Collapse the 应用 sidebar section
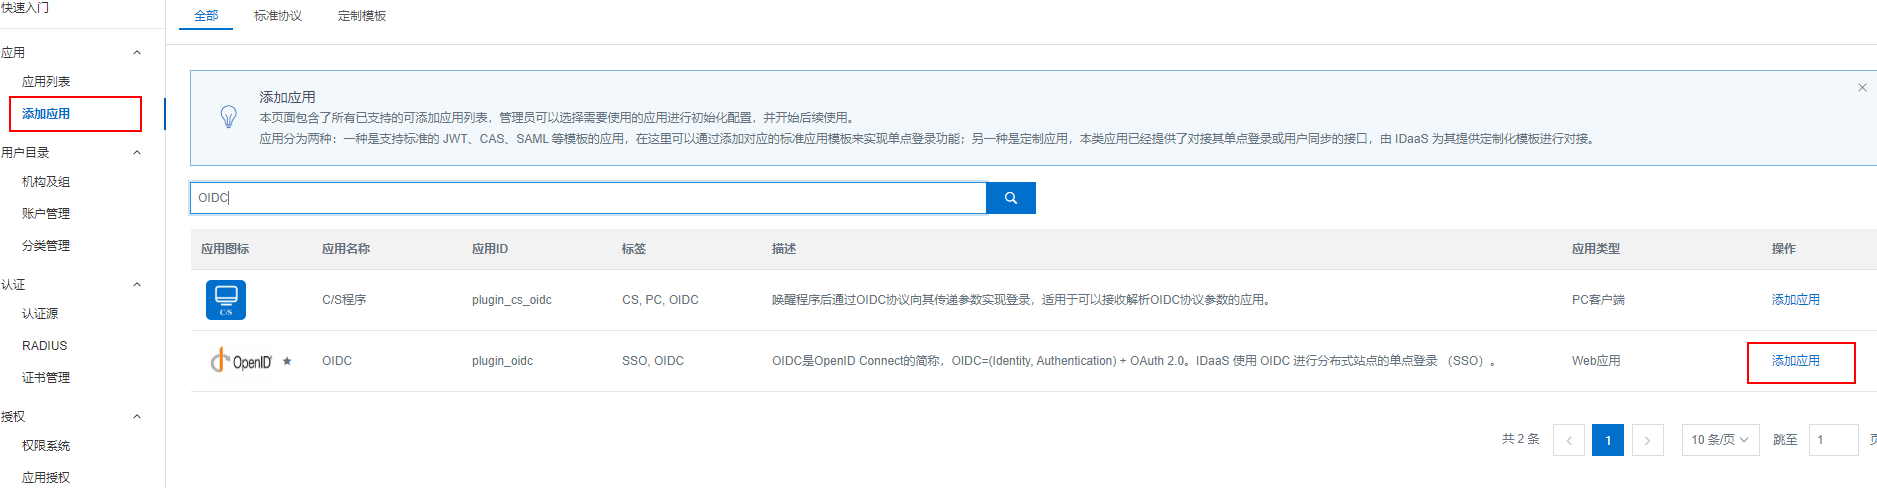The image size is (1877, 488). click(x=137, y=53)
